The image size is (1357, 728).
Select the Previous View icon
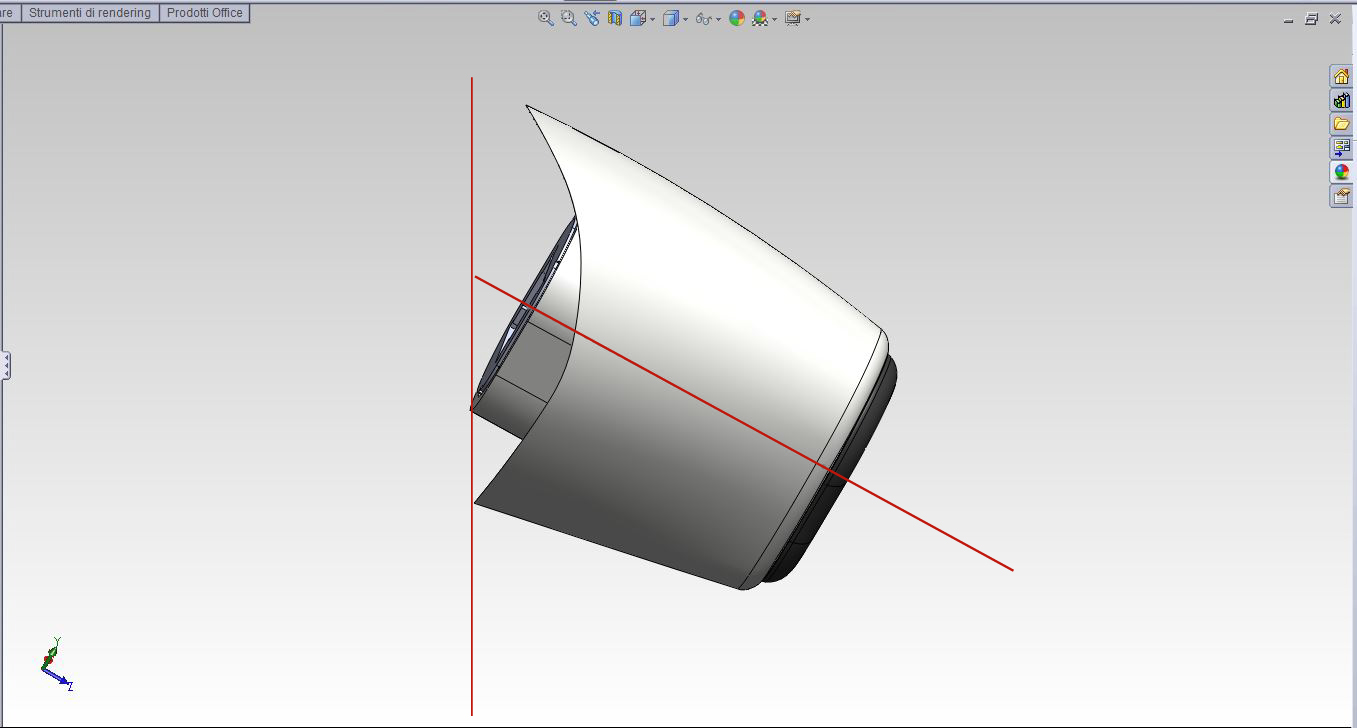[x=592, y=18]
